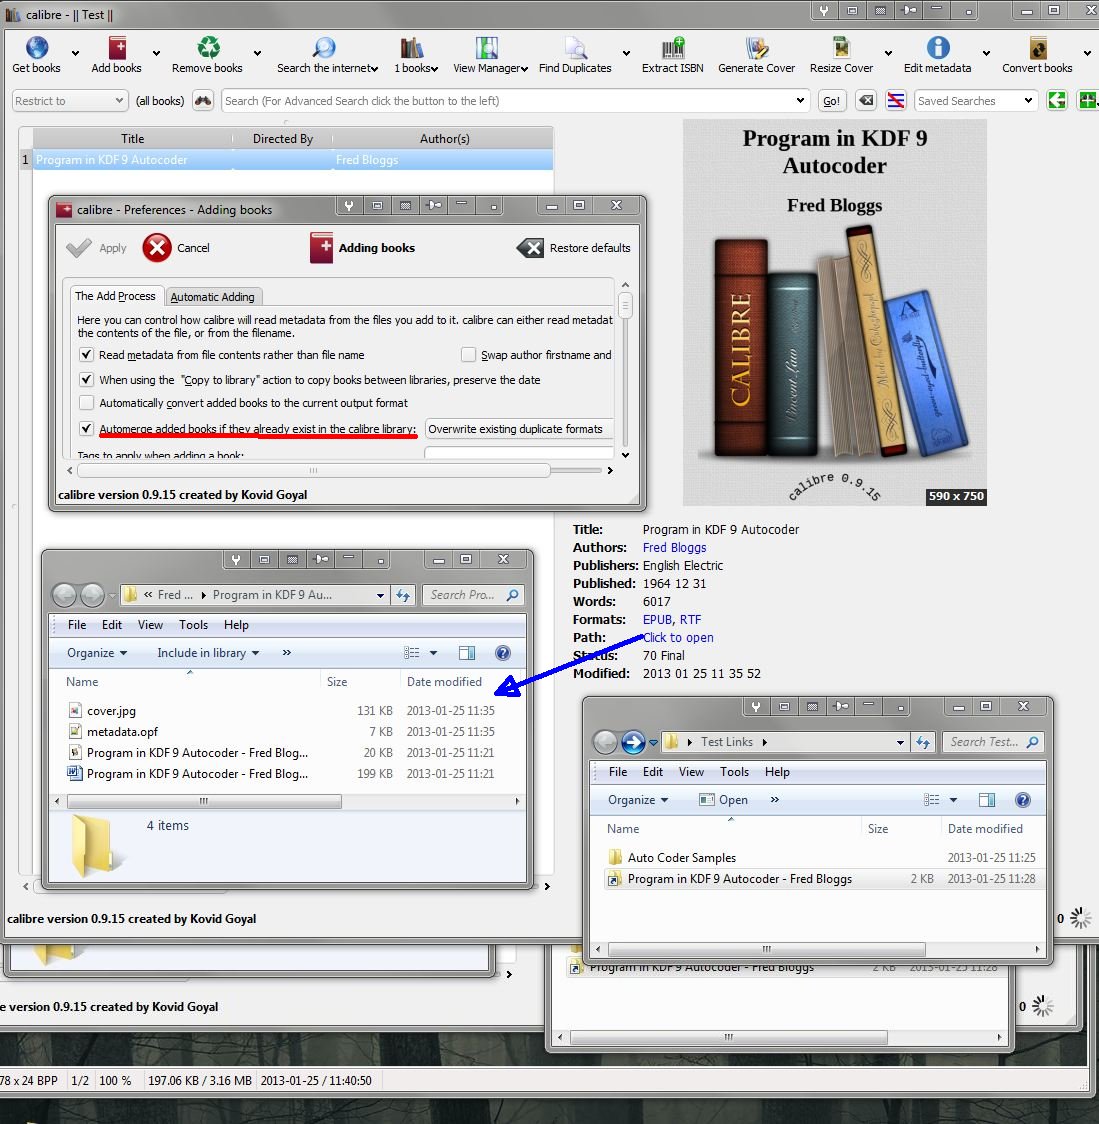Viewport: 1099px width, 1124px height.
Task: Open File menu in book folder window
Action: pos(77,625)
